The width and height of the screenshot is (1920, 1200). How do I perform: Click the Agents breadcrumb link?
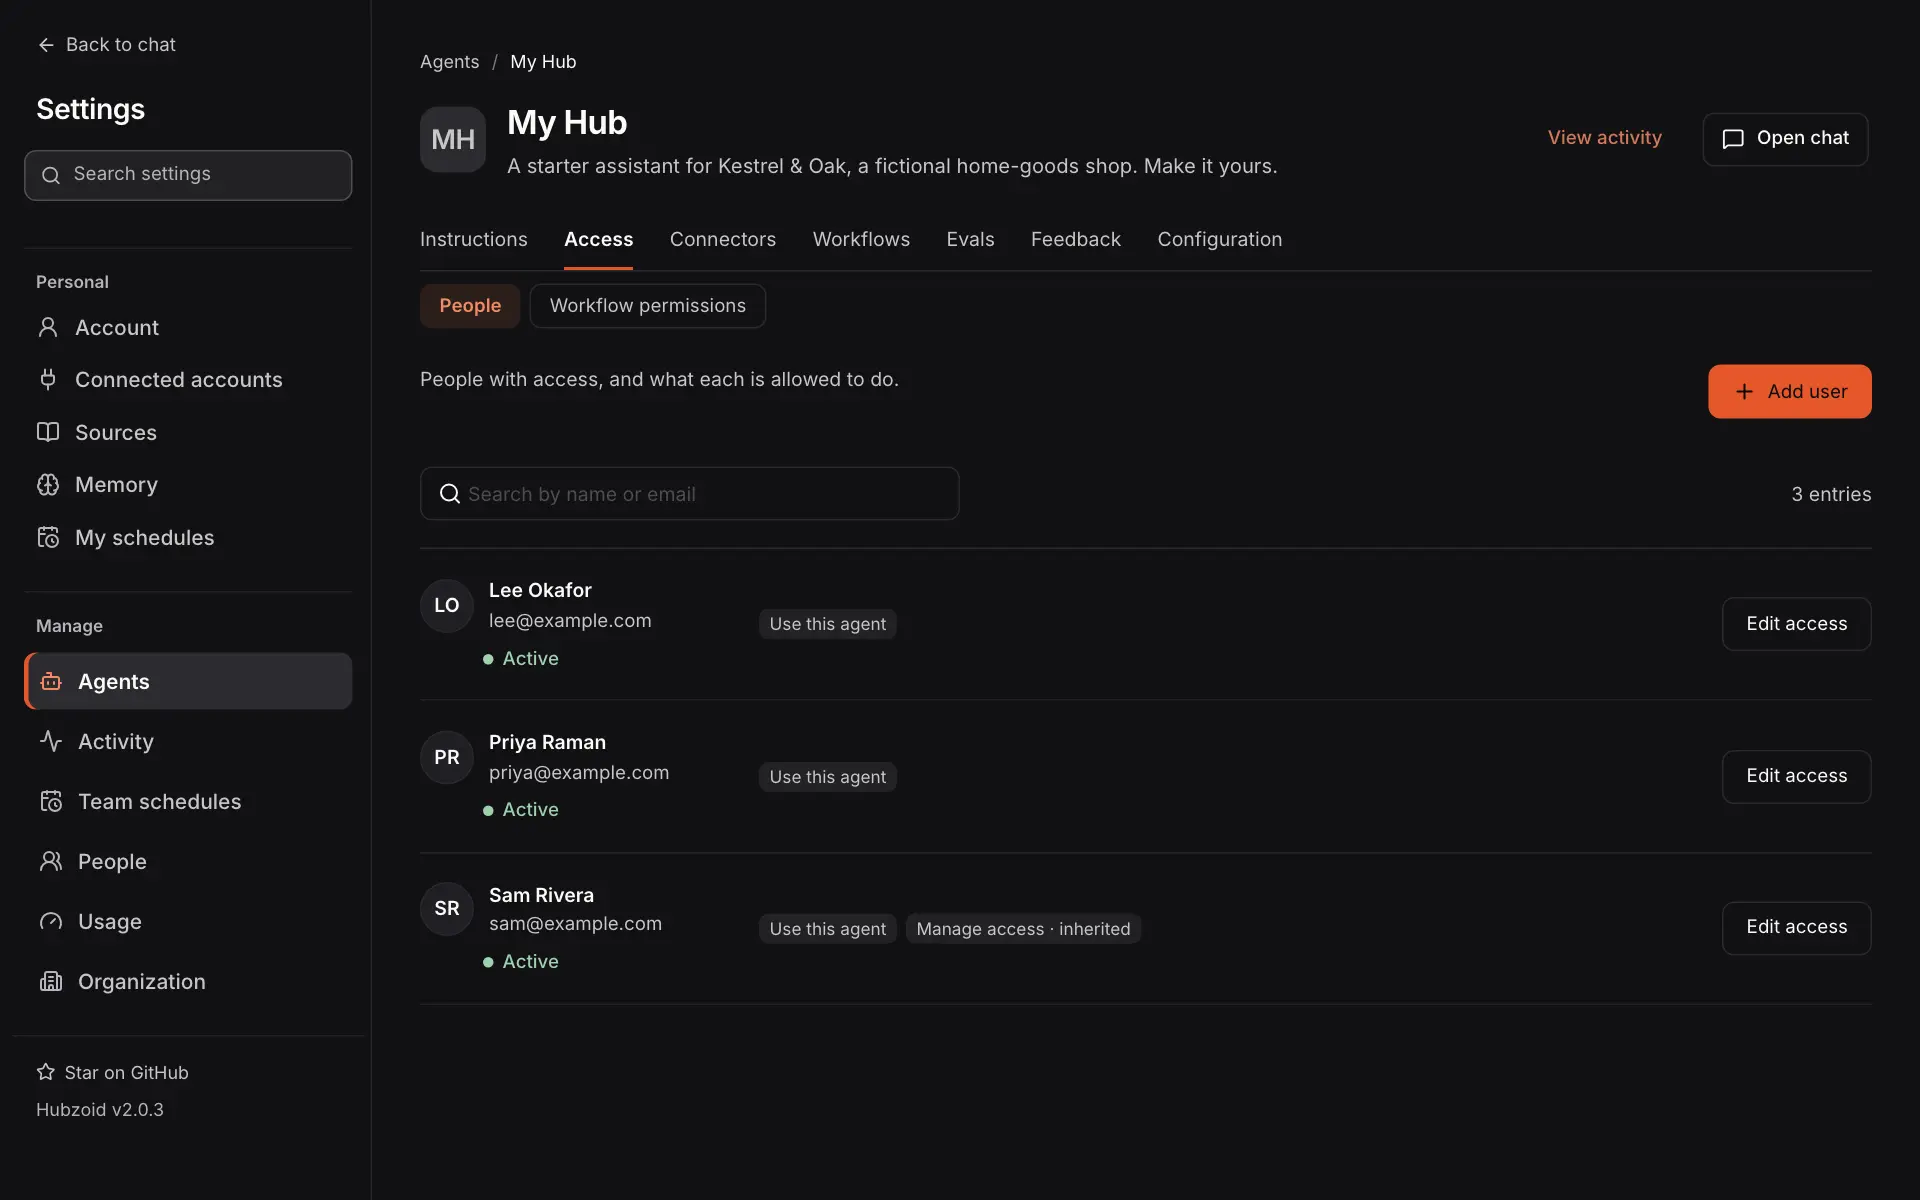click(449, 62)
